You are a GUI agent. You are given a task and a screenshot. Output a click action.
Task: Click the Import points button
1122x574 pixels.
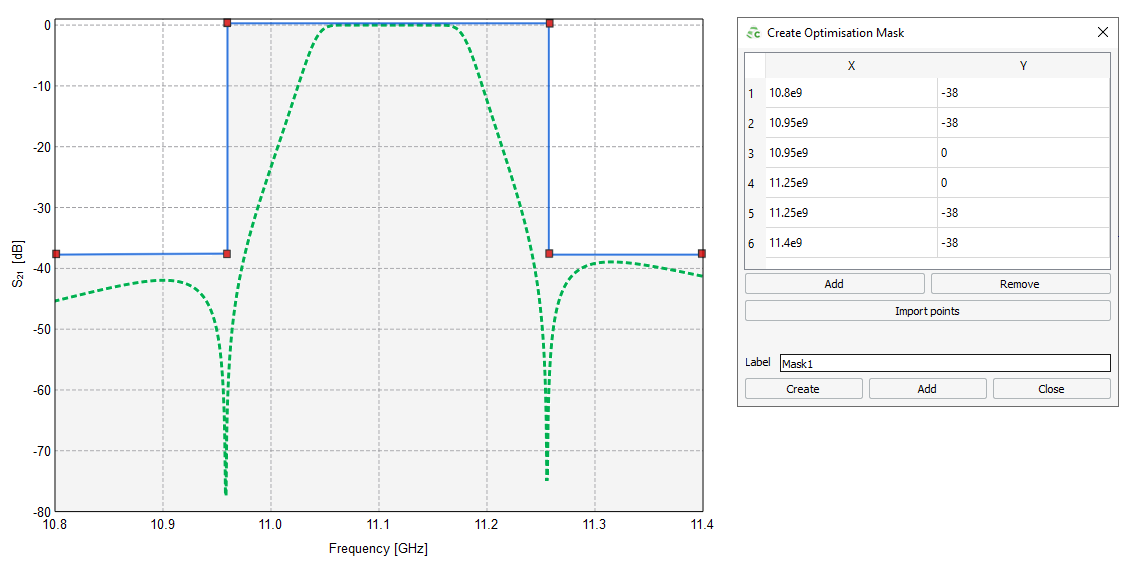(x=927, y=311)
